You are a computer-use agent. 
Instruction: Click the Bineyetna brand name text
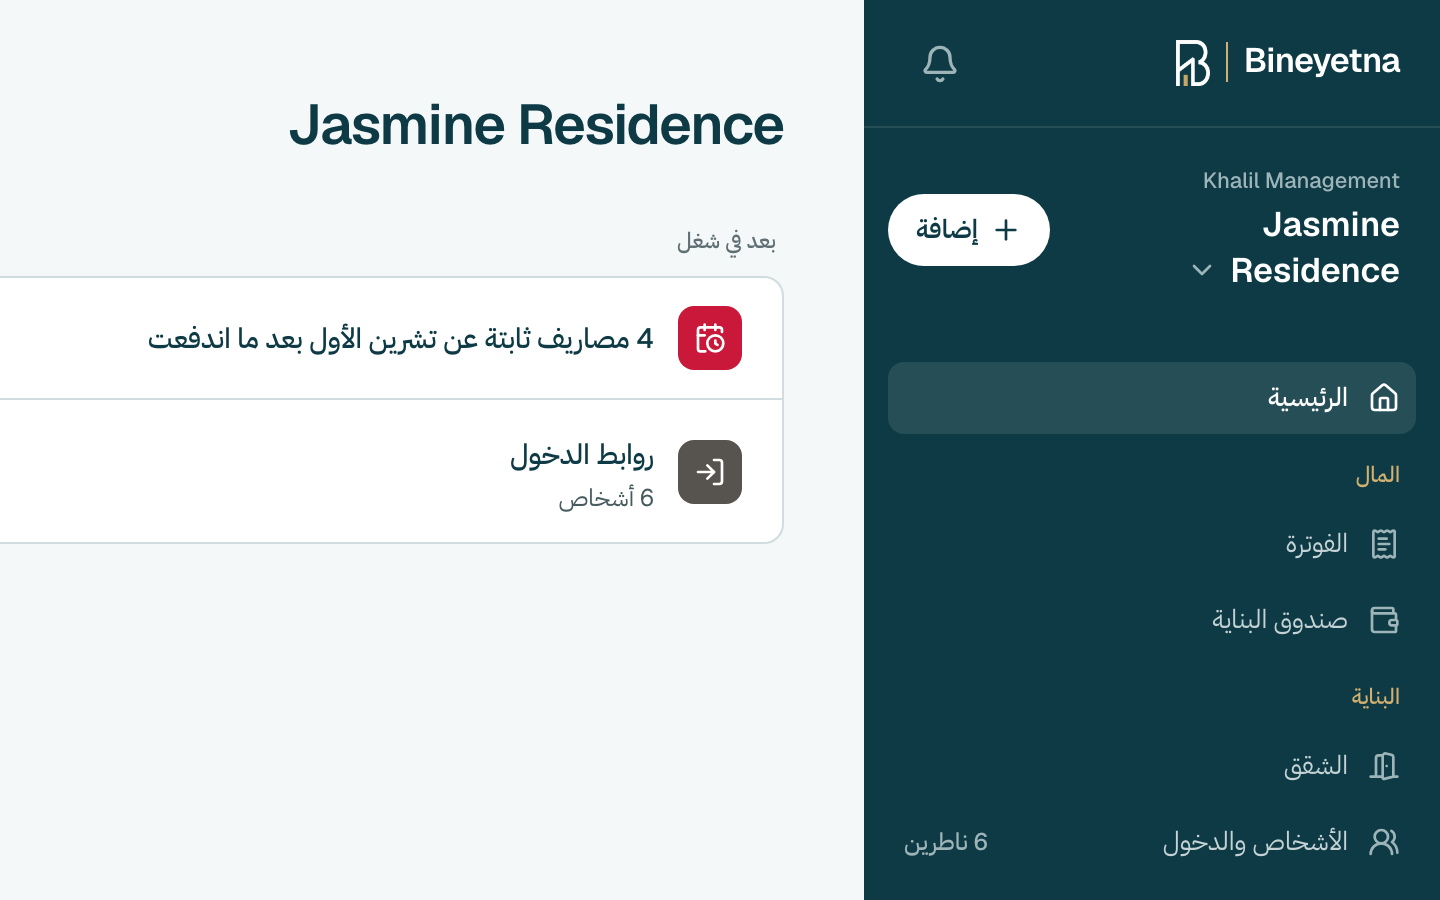click(x=1322, y=61)
